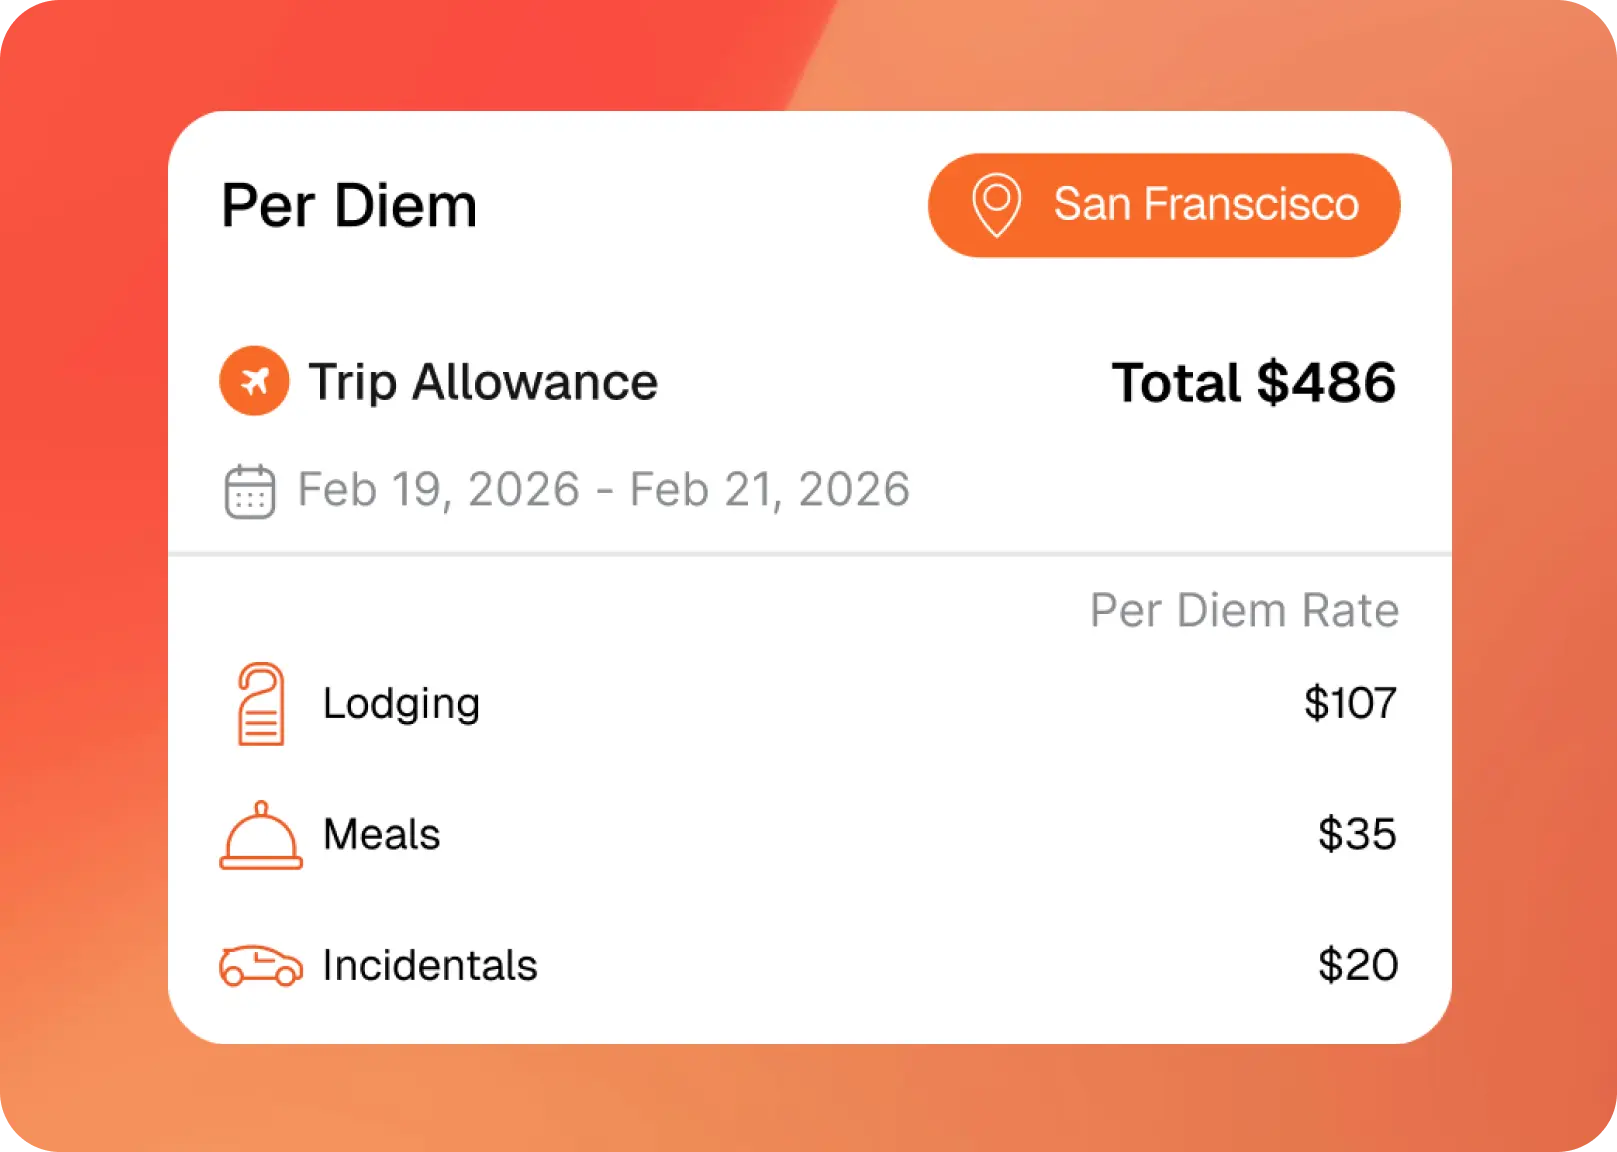This screenshot has width=1617, height=1152.
Task: Click the $35 meals rate
Action: 1357,834
